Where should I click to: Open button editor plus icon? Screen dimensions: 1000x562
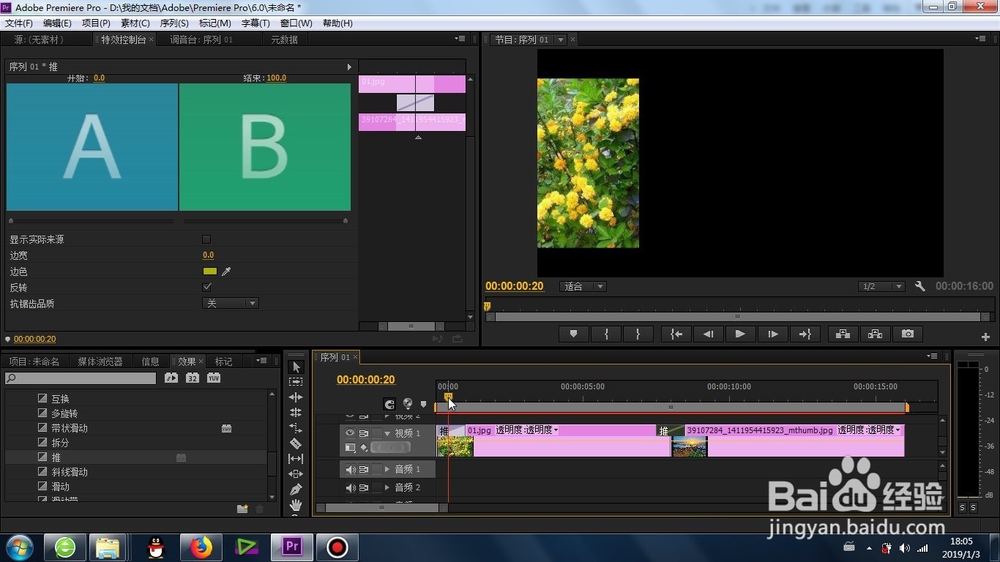point(985,337)
